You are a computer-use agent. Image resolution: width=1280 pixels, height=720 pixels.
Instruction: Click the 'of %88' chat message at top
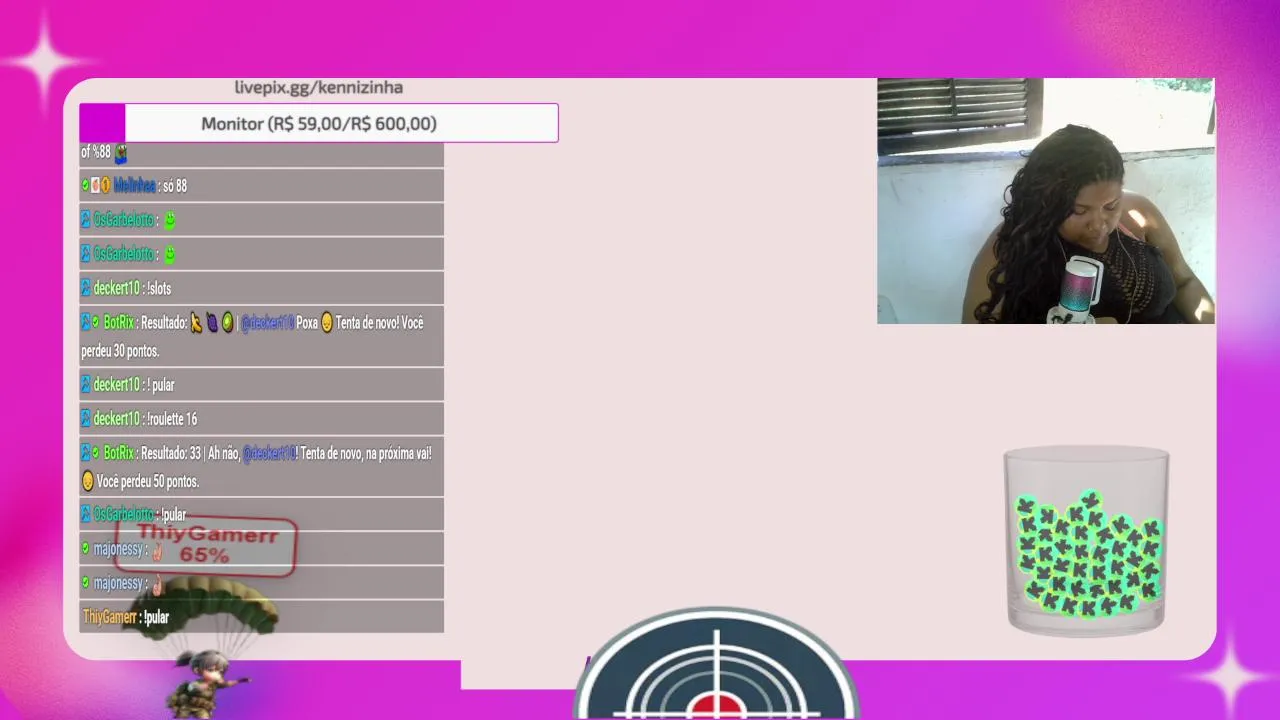point(261,153)
